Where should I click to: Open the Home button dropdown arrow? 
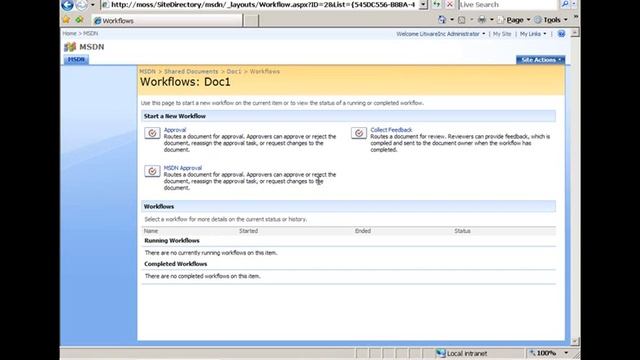coord(452,20)
